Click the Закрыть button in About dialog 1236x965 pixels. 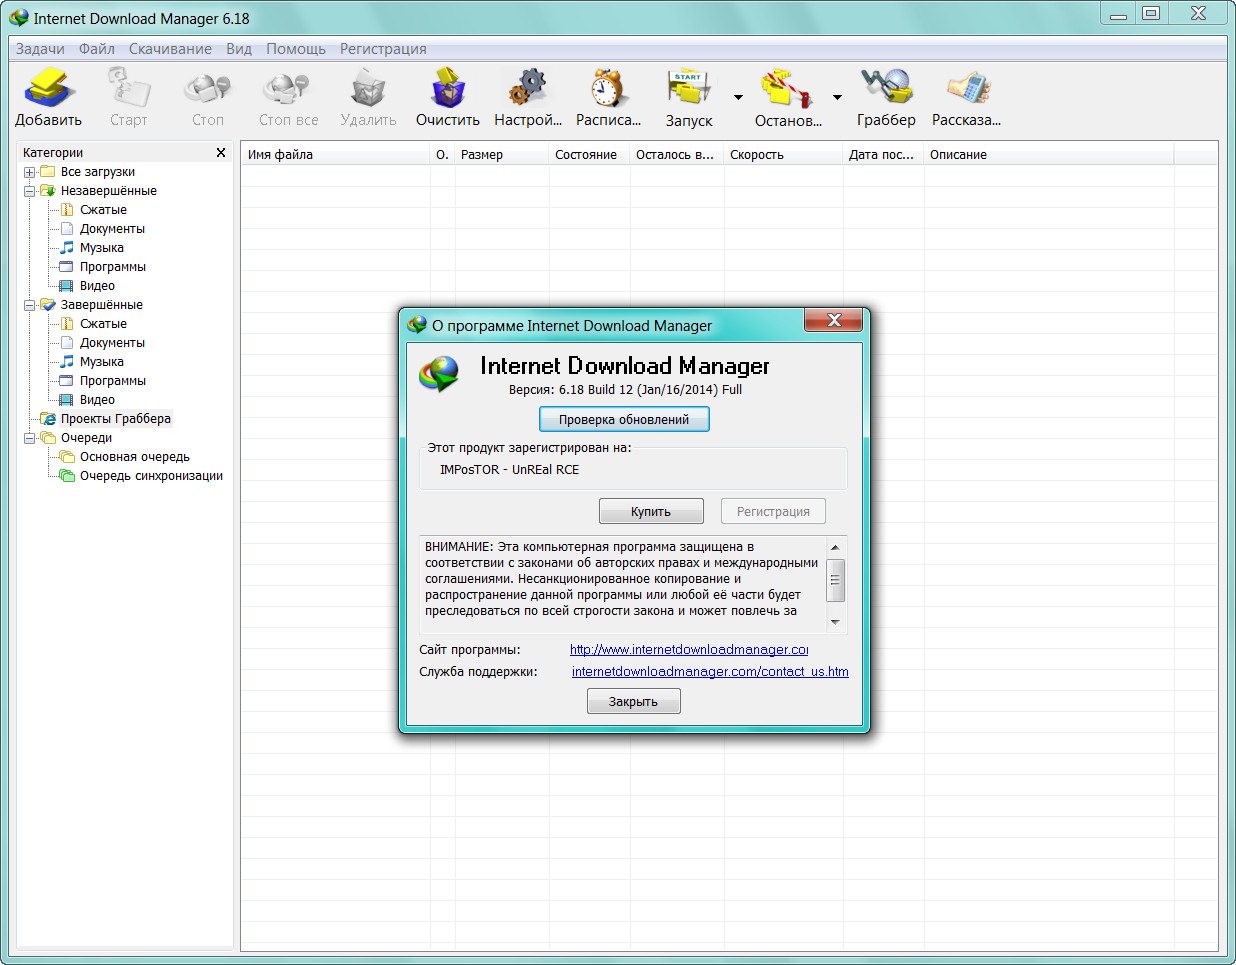(x=634, y=701)
